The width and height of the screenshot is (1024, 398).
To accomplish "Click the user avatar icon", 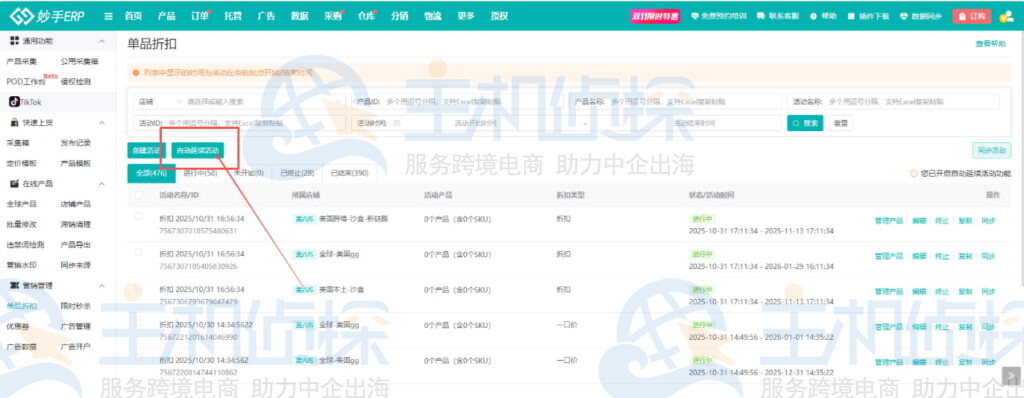I will (1006, 16).
